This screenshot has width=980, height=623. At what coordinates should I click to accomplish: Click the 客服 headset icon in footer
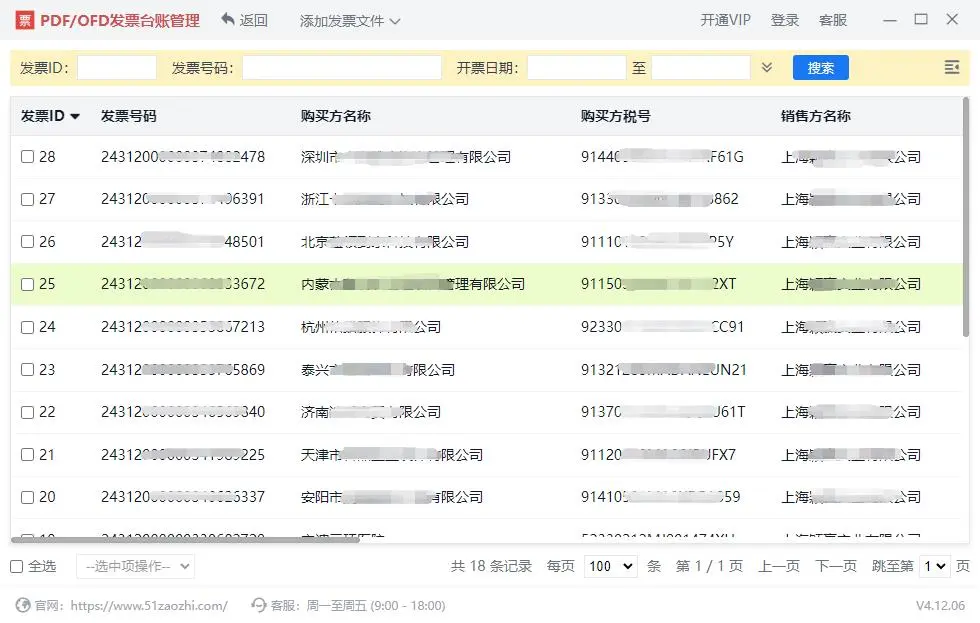[x=259, y=605]
